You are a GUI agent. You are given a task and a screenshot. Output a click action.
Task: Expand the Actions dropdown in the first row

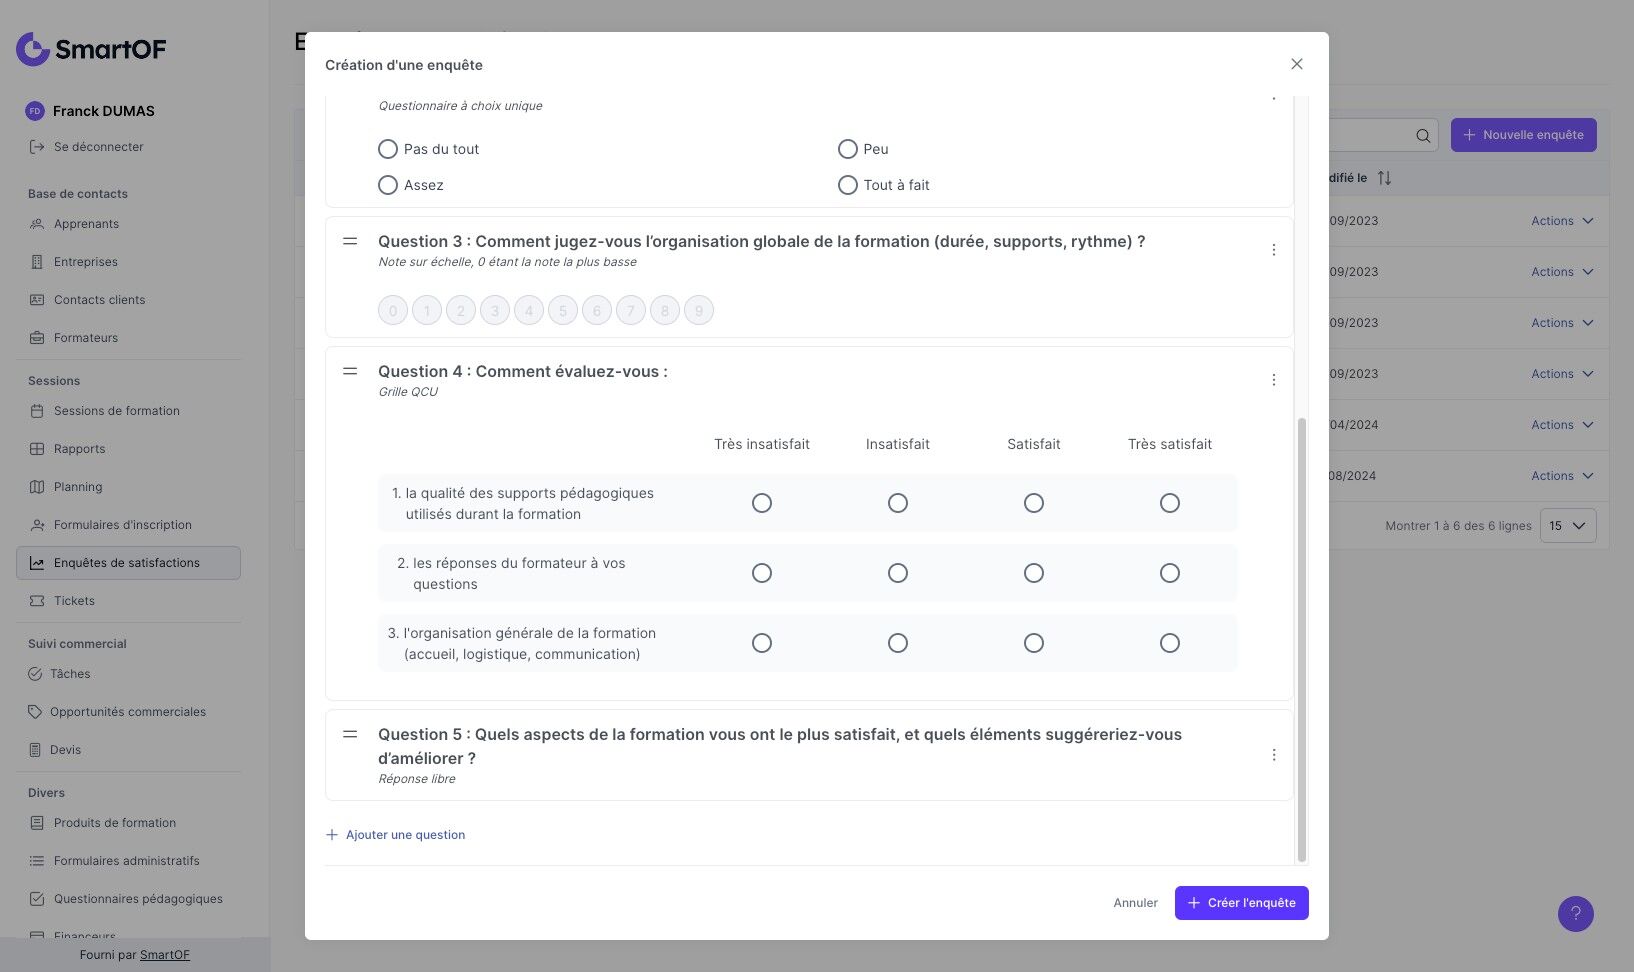coord(1561,221)
